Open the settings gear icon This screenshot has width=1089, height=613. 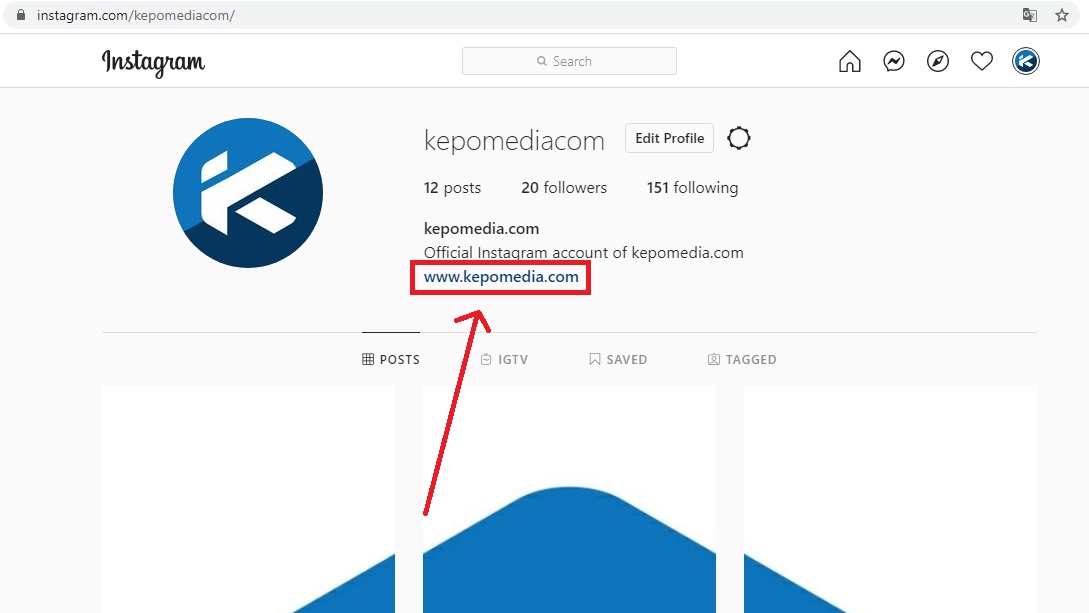tap(738, 138)
